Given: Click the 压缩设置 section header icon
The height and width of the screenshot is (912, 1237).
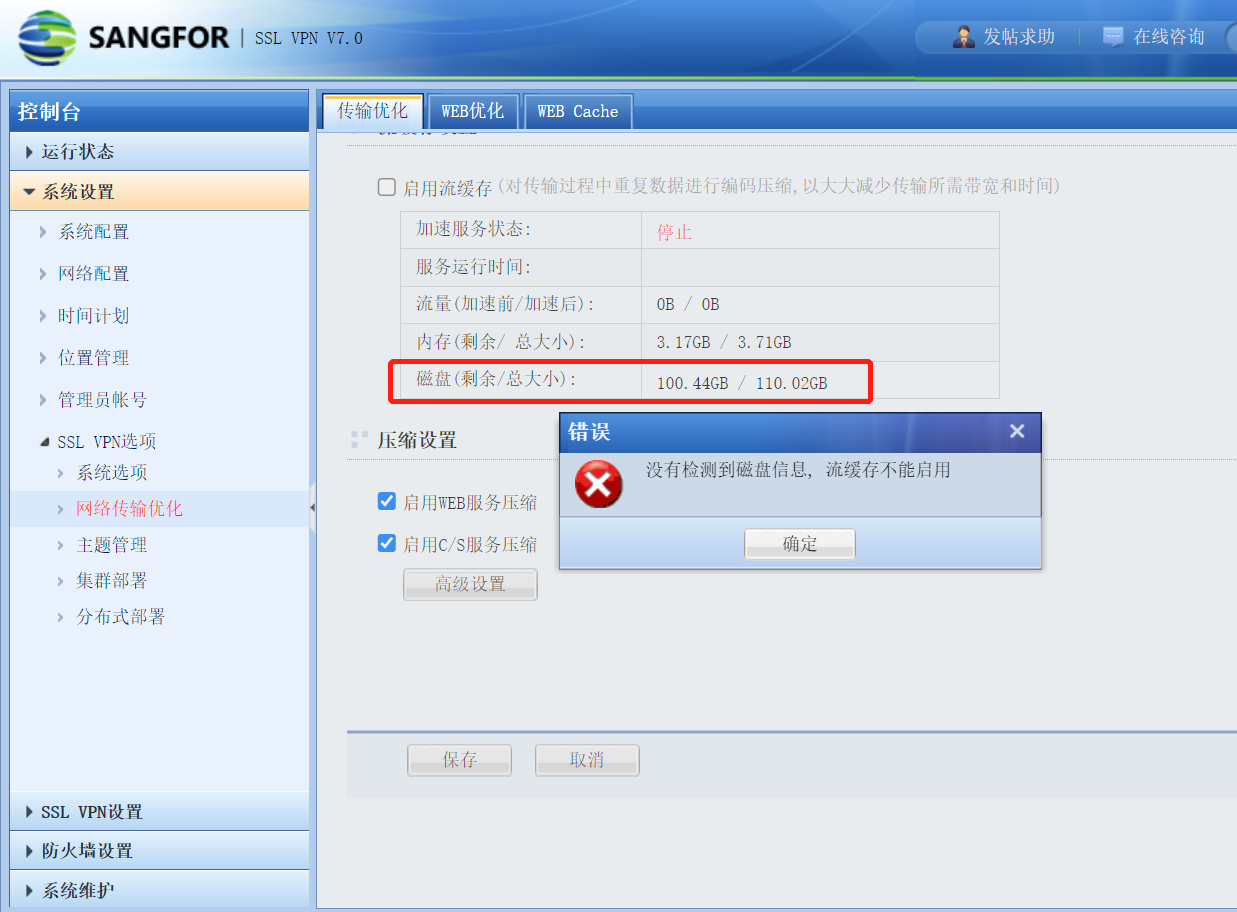Looking at the screenshot, I should [360, 440].
